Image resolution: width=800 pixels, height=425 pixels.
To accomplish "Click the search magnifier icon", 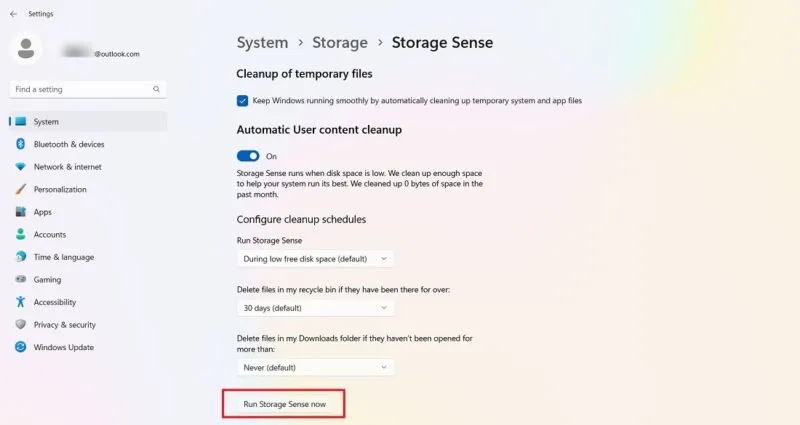I will pos(157,89).
